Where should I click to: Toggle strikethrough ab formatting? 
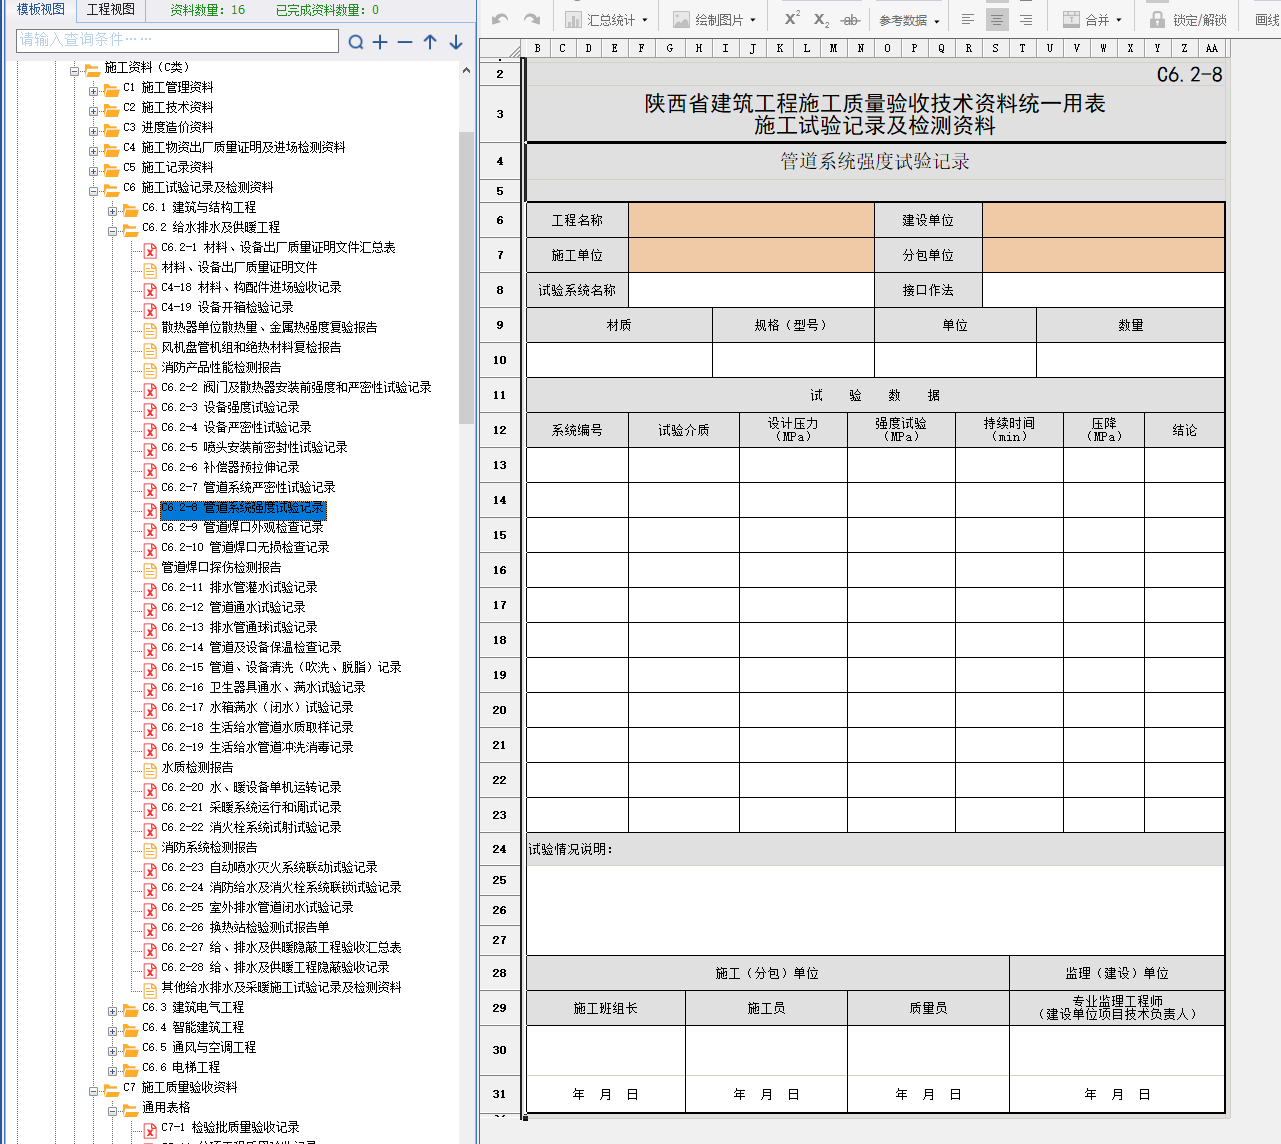coord(850,19)
